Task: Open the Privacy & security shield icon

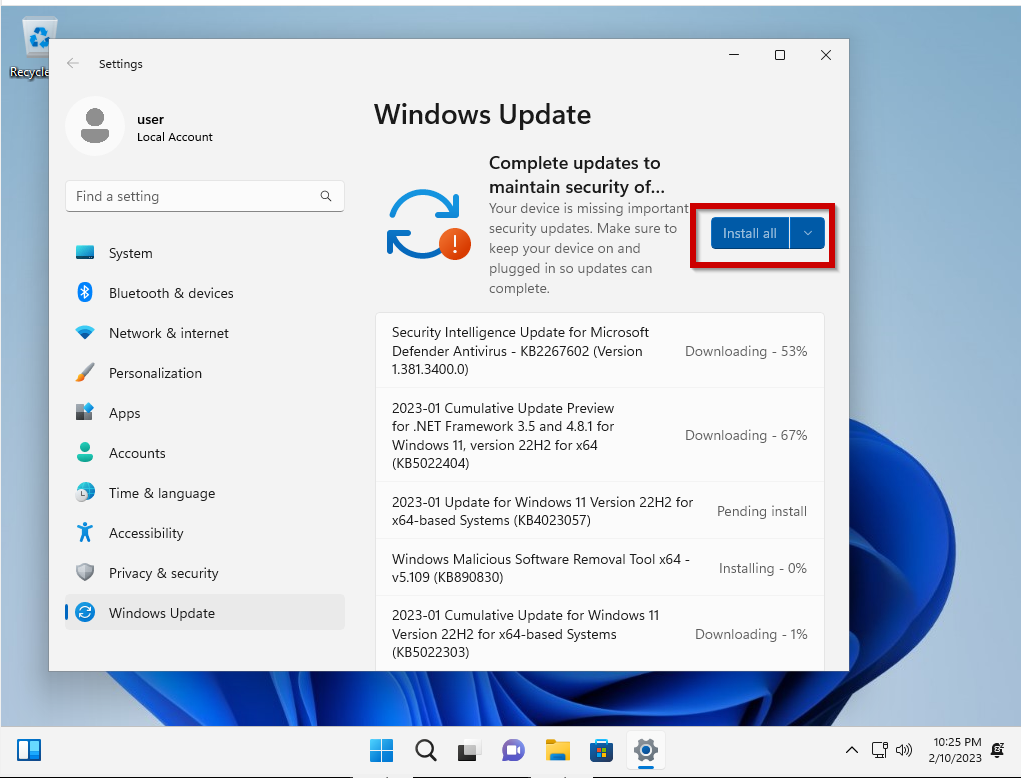Action: pyautogui.click(x=85, y=572)
